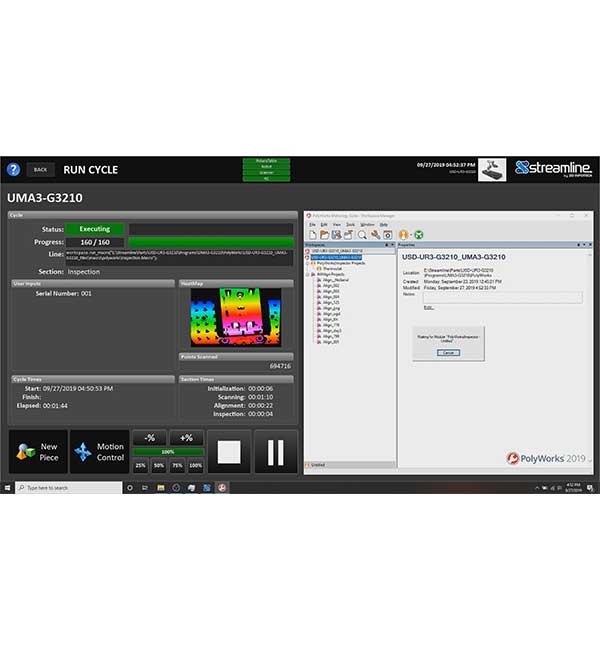Click the New workspace icon in PolyWorks toolbar
Viewport: 600px width, 650px height.
coord(312,234)
